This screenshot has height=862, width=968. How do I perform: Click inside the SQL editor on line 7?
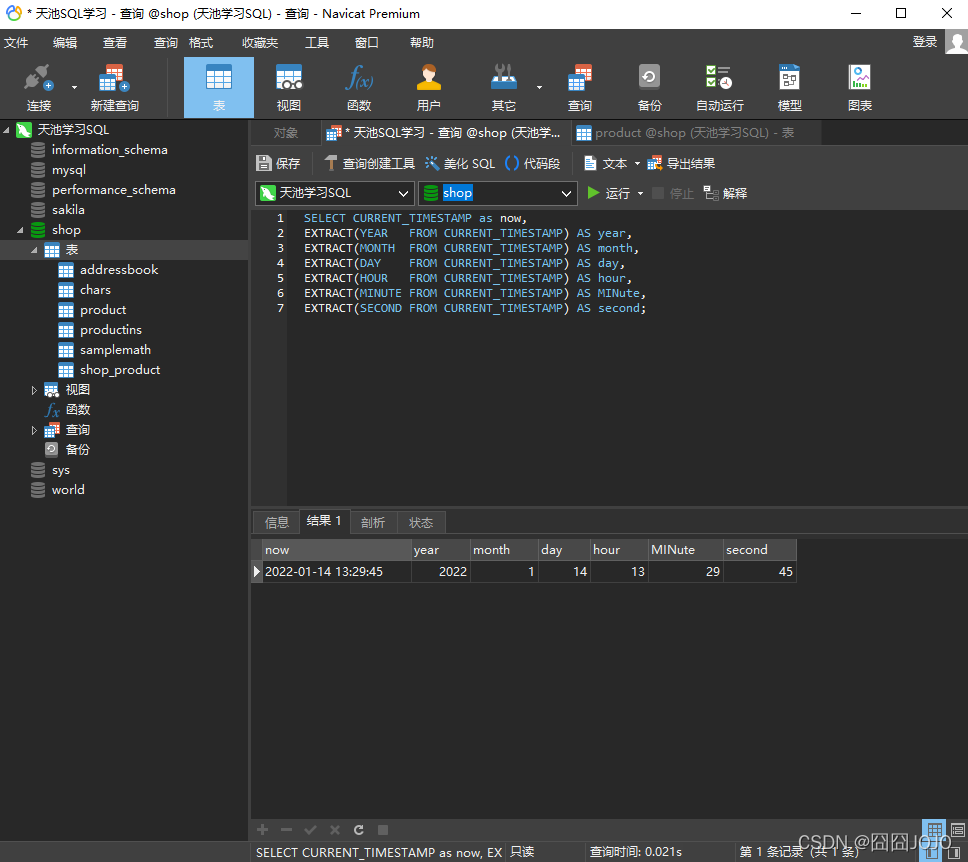click(x=475, y=308)
